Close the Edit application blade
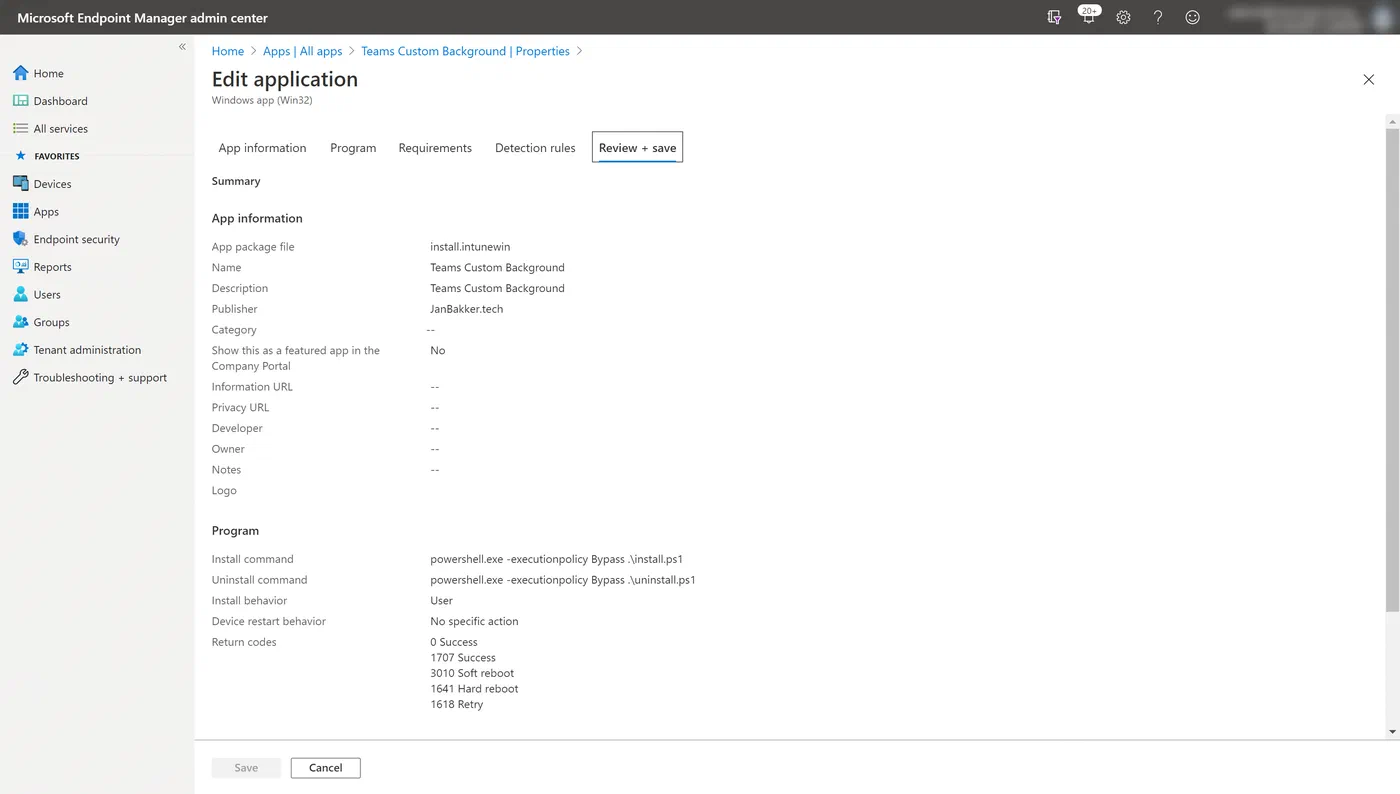 1369,80
